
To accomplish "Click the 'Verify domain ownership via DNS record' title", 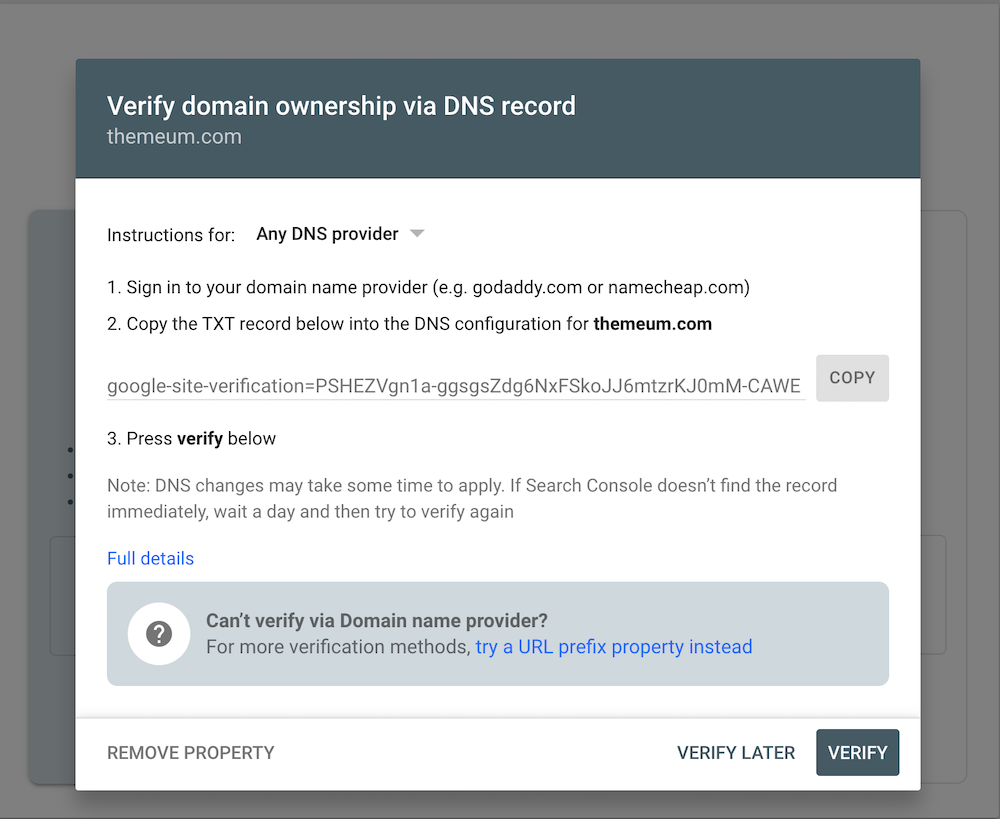I will point(341,106).
